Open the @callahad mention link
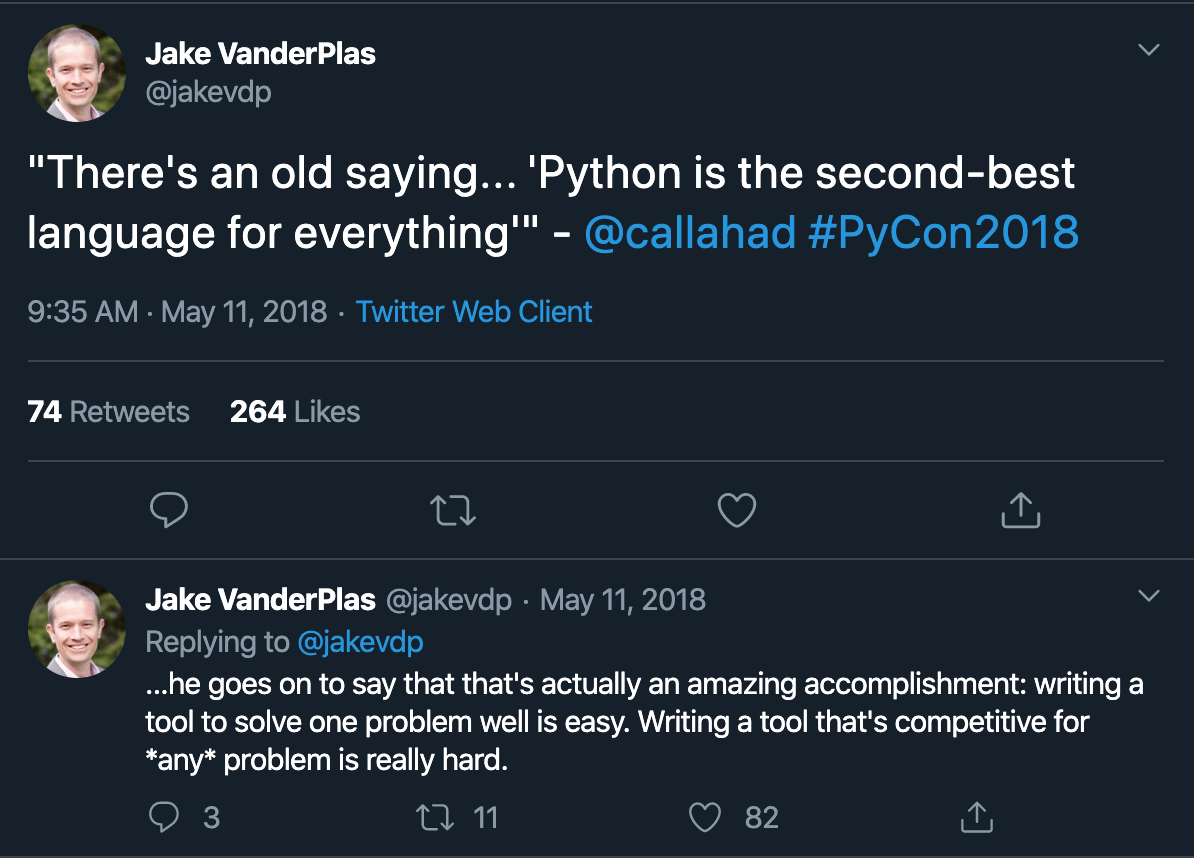The height and width of the screenshot is (858, 1194). pyautogui.click(x=690, y=233)
